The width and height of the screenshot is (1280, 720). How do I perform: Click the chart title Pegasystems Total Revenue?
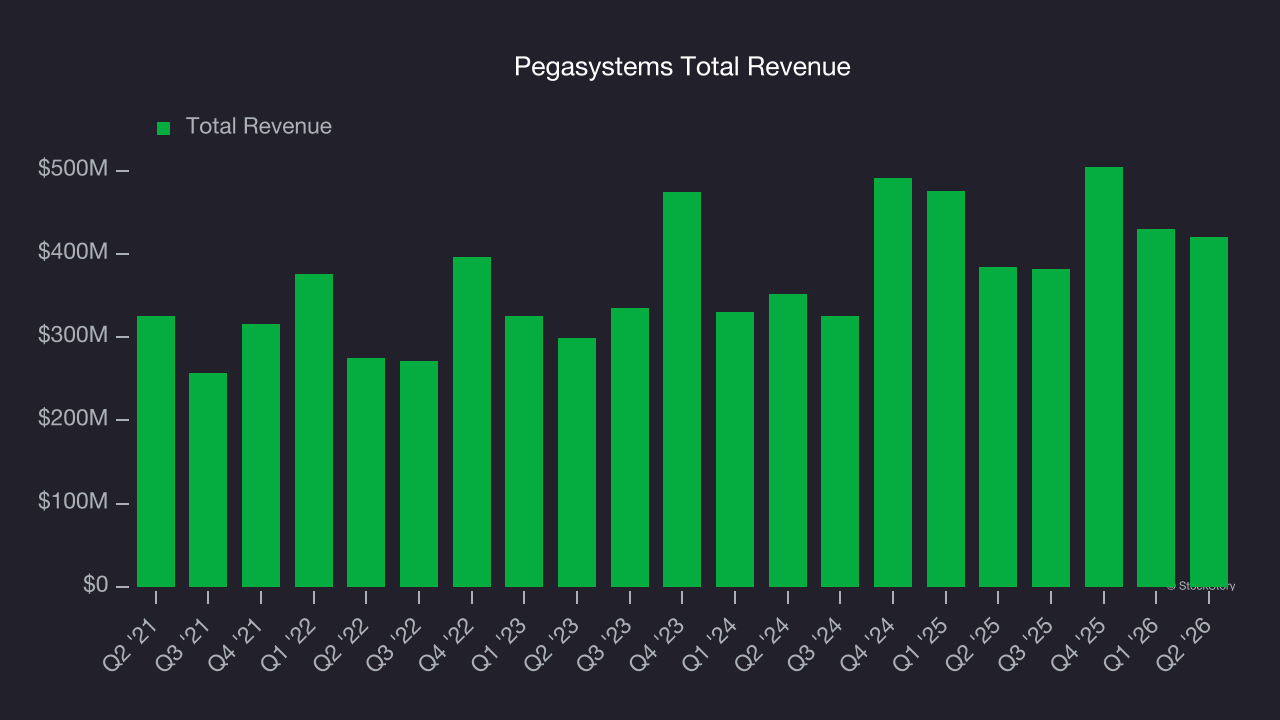[x=682, y=67]
